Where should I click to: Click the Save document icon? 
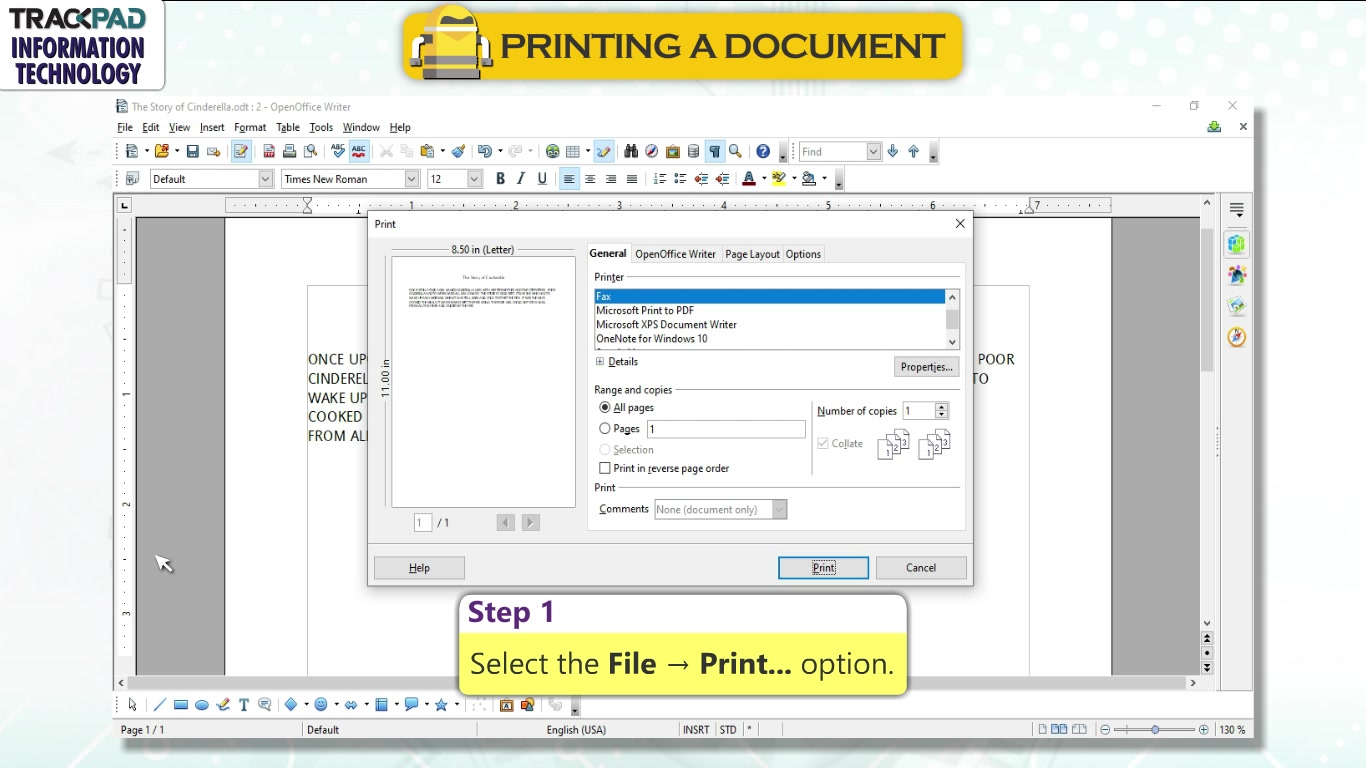[x=192, y=152]
